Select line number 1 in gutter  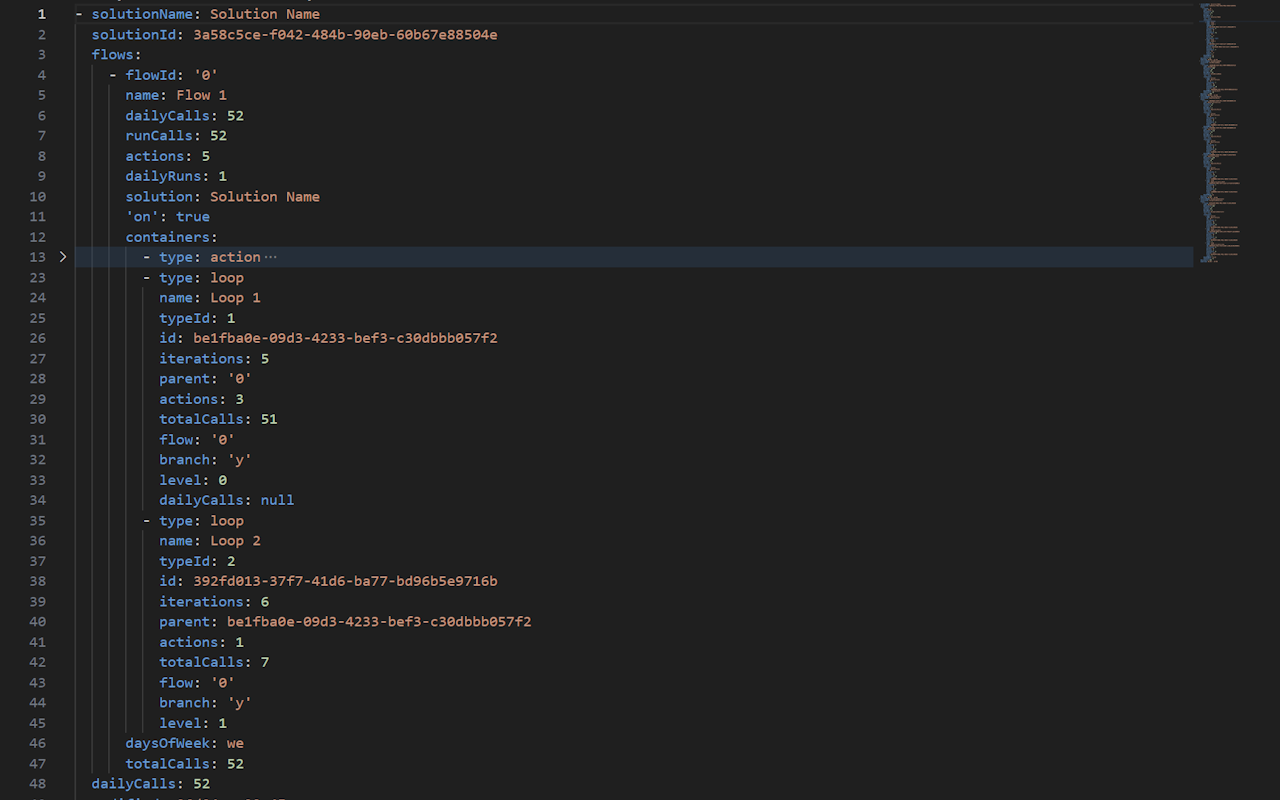click(41, 15)
